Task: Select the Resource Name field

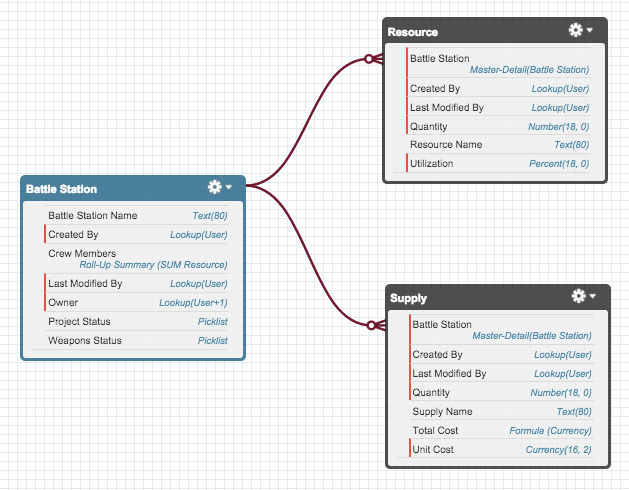Action: (x=499, y=144)
